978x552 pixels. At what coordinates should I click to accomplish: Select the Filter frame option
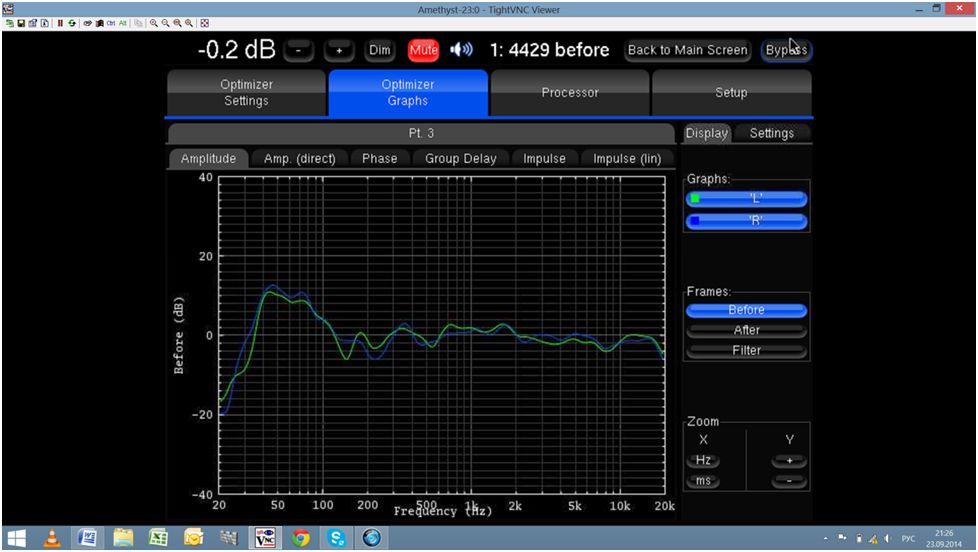746,351
